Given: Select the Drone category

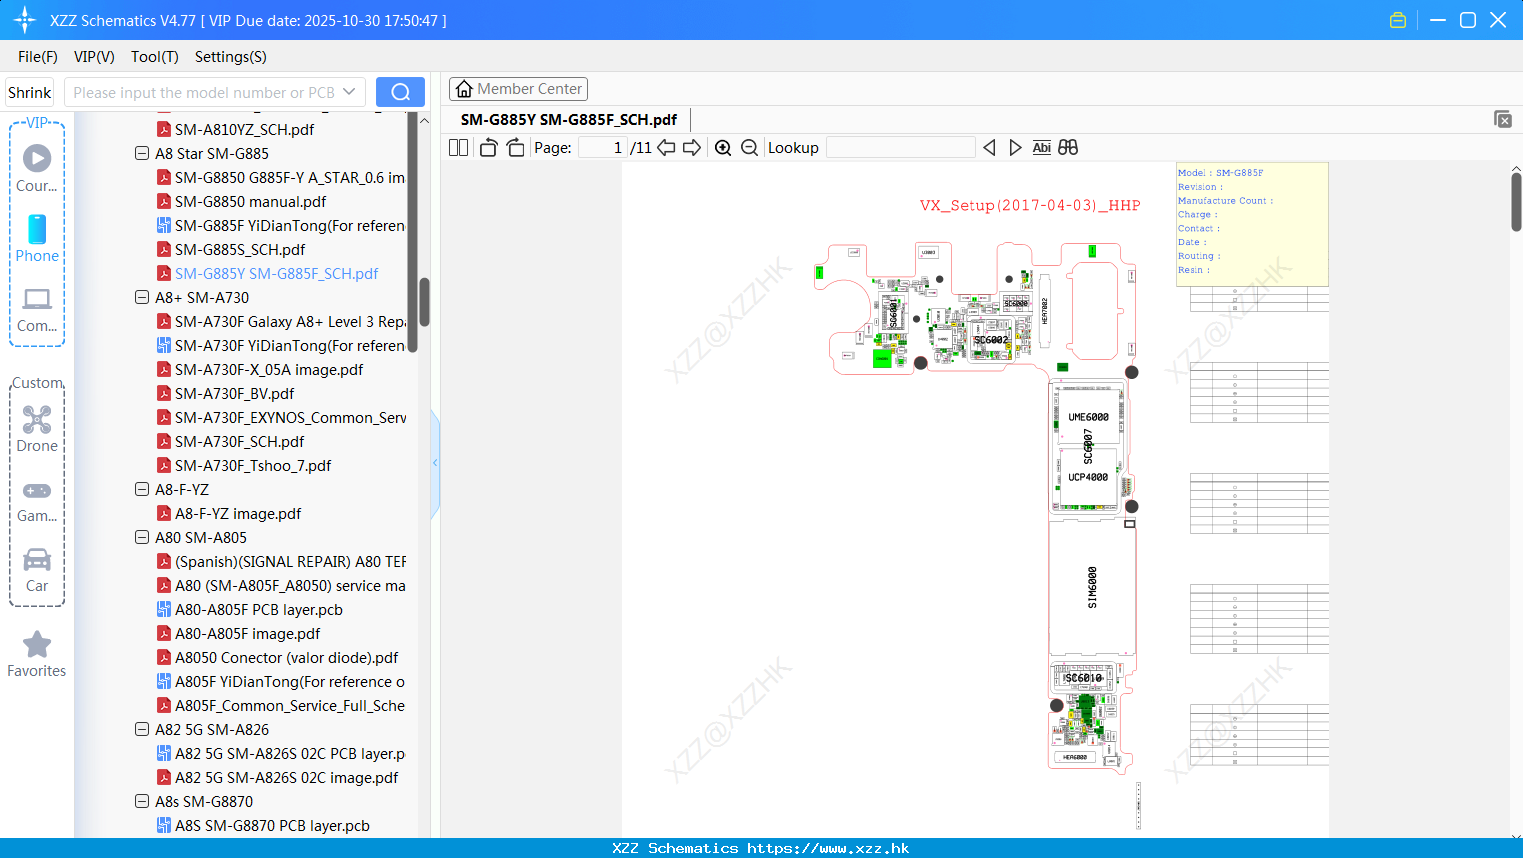Looking at the screenshot, I should [x=37, y=428].
